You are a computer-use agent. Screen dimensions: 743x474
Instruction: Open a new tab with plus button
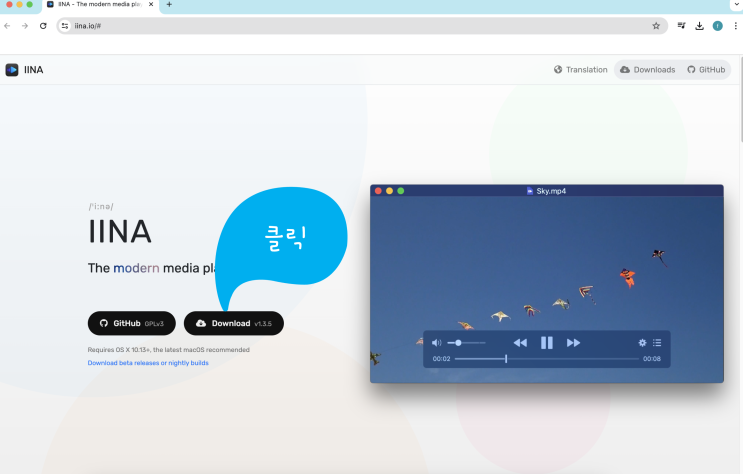pyautogui.click(x=169, y=4)
